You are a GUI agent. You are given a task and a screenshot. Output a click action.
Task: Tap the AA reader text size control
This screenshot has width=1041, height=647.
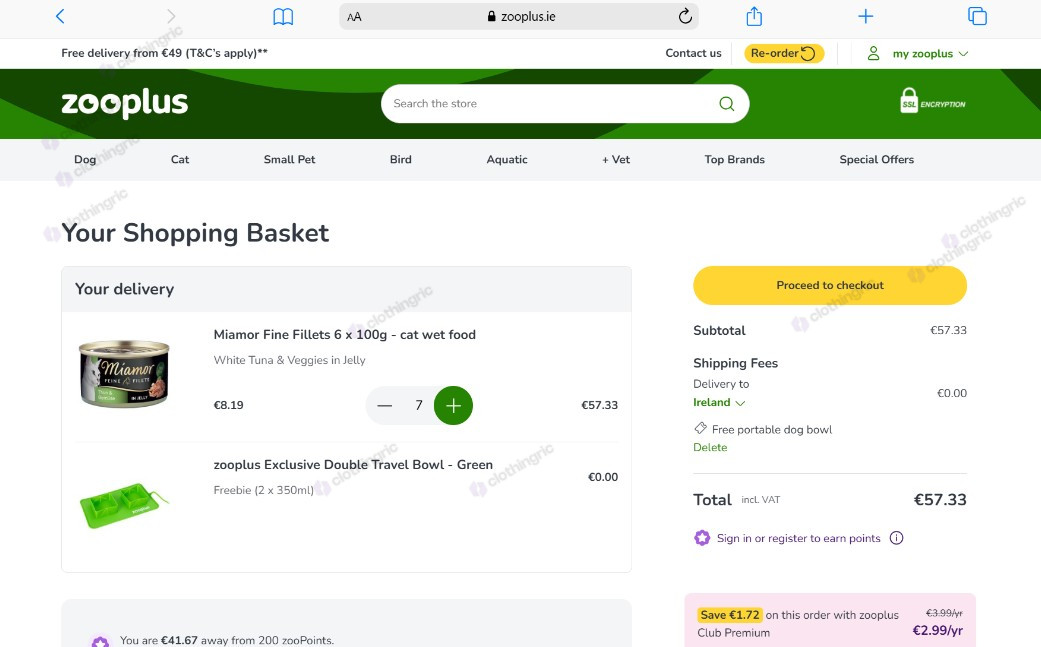point(355,17)
